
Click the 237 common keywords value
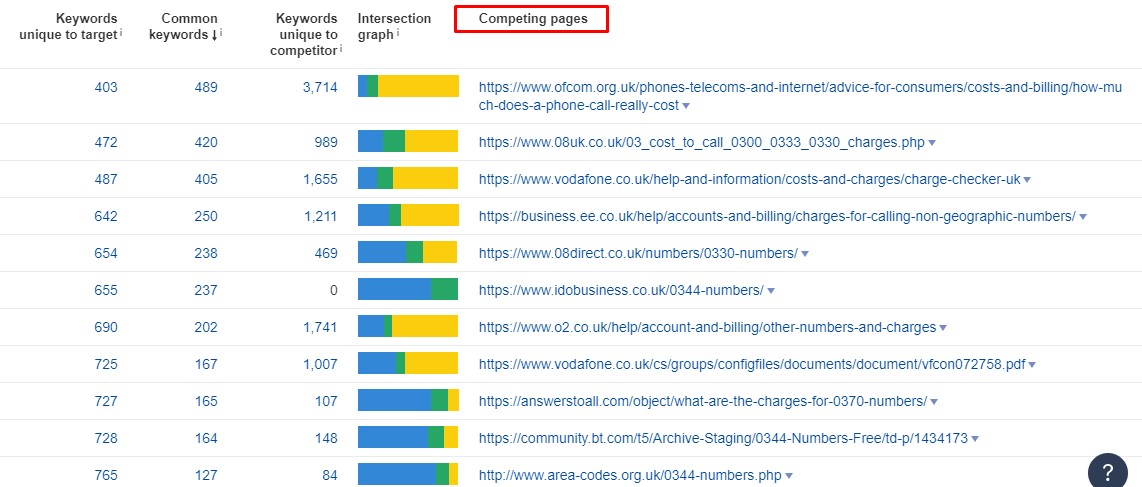click(x=206, y=290)
